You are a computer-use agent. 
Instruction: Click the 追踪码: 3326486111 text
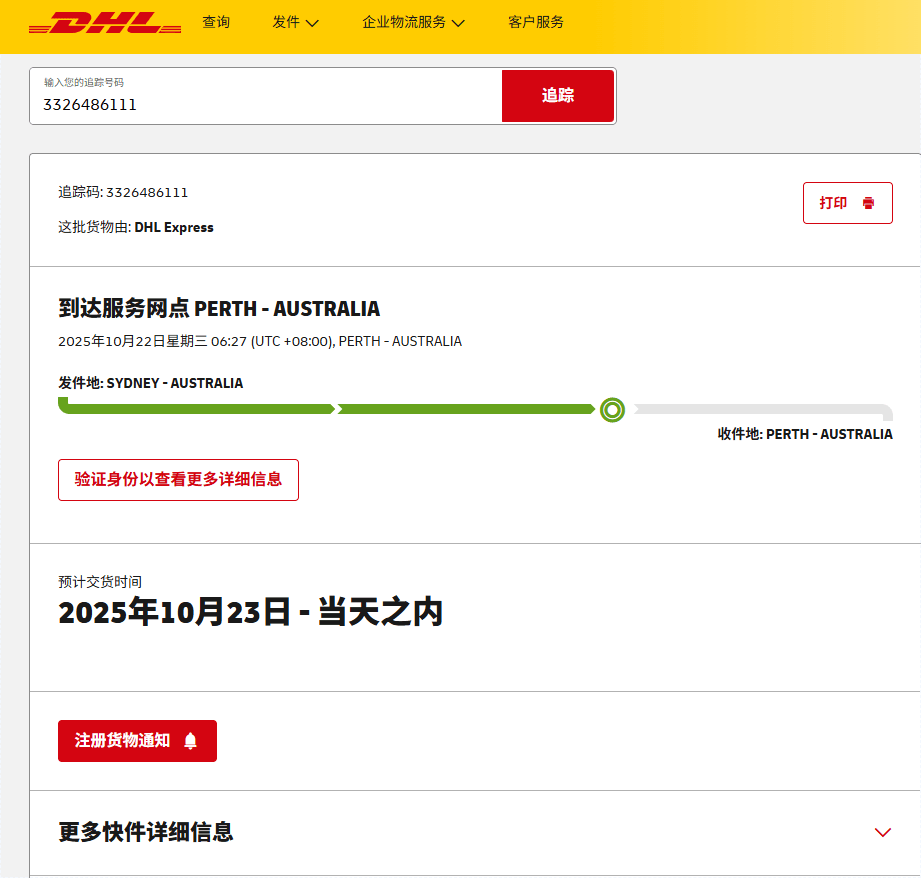point(123,192)
